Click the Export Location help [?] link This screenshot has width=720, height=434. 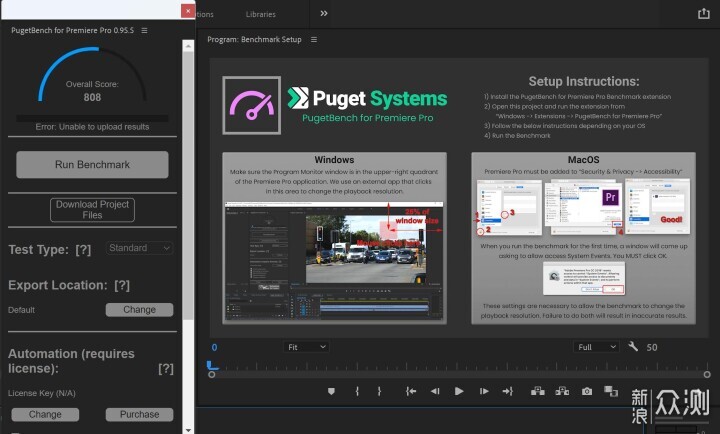pos(122,285)
